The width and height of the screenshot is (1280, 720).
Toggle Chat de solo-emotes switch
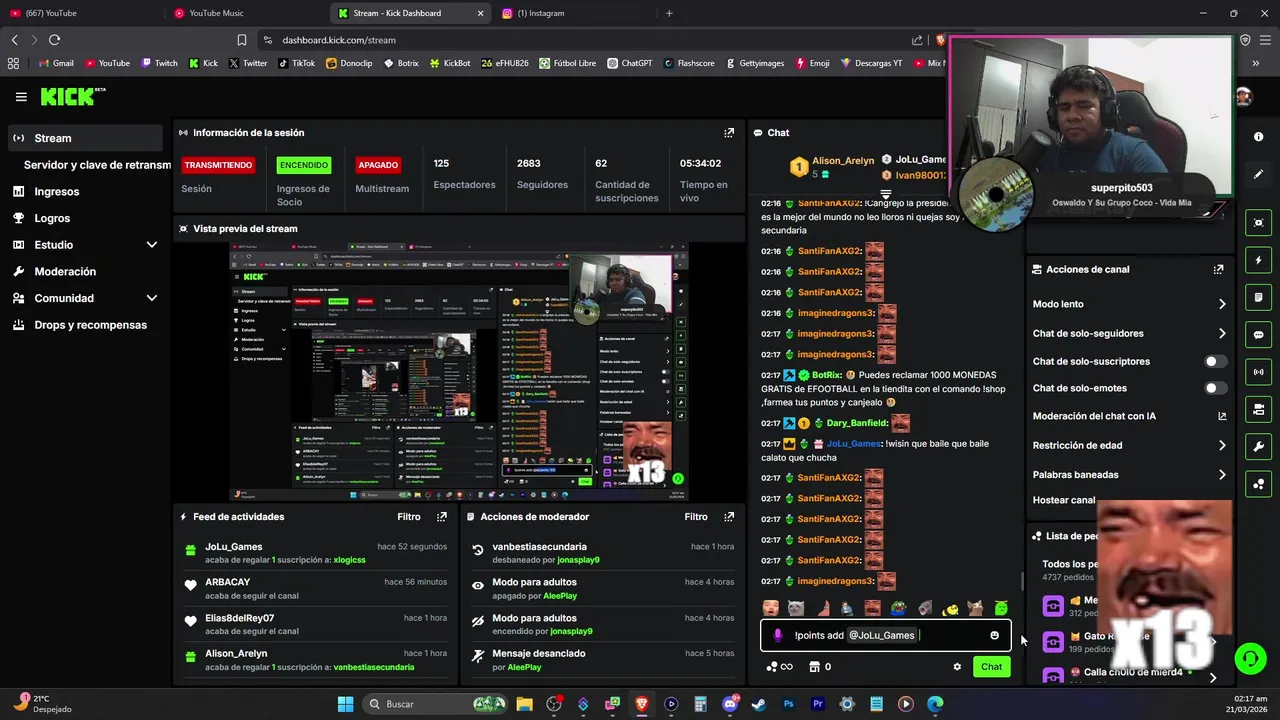(1215, 388)
